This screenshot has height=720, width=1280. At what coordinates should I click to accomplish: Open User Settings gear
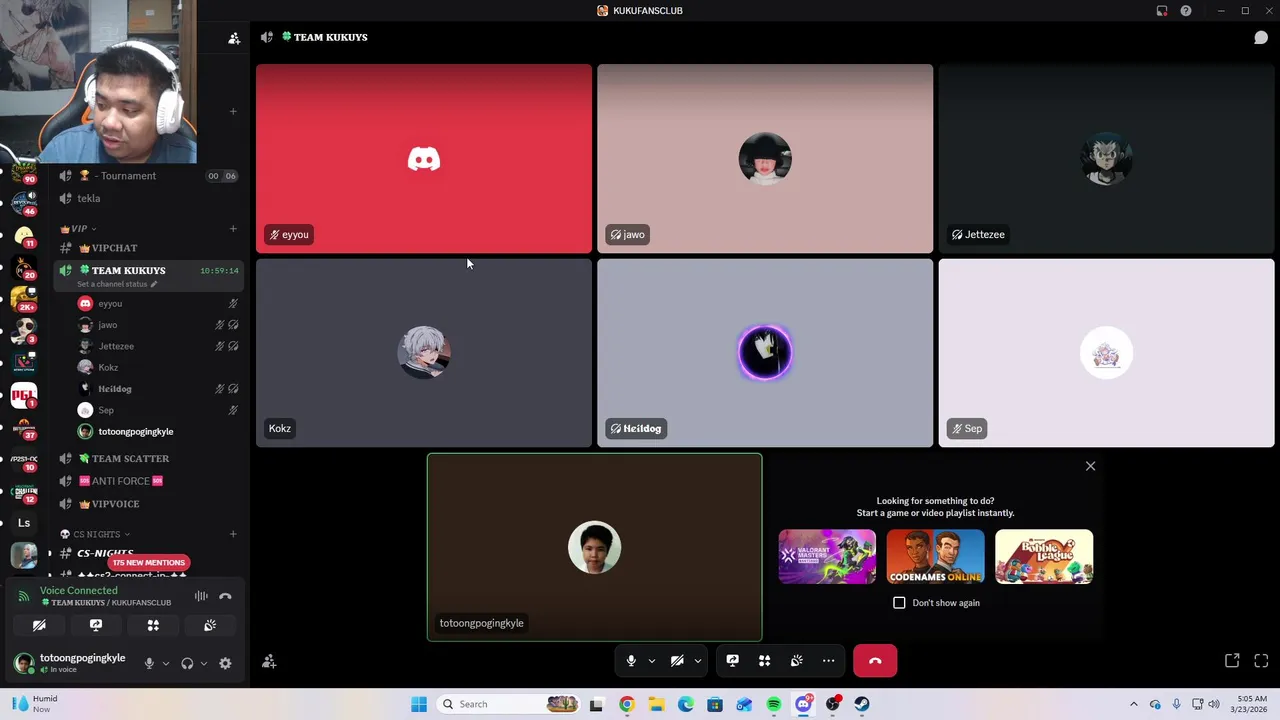(x=225, y=663)
